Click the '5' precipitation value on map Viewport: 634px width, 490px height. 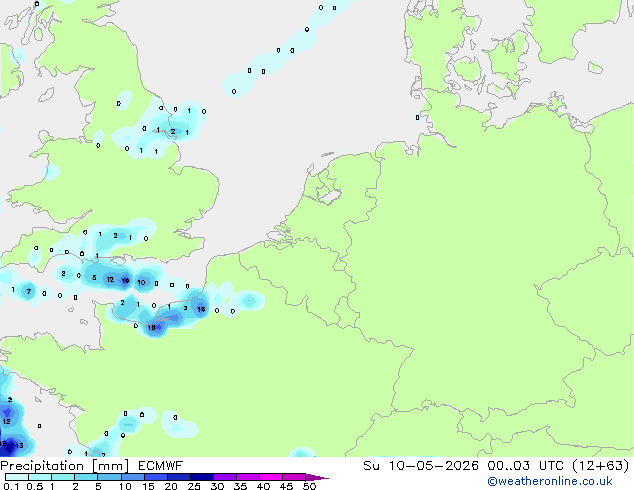[94, 277]
